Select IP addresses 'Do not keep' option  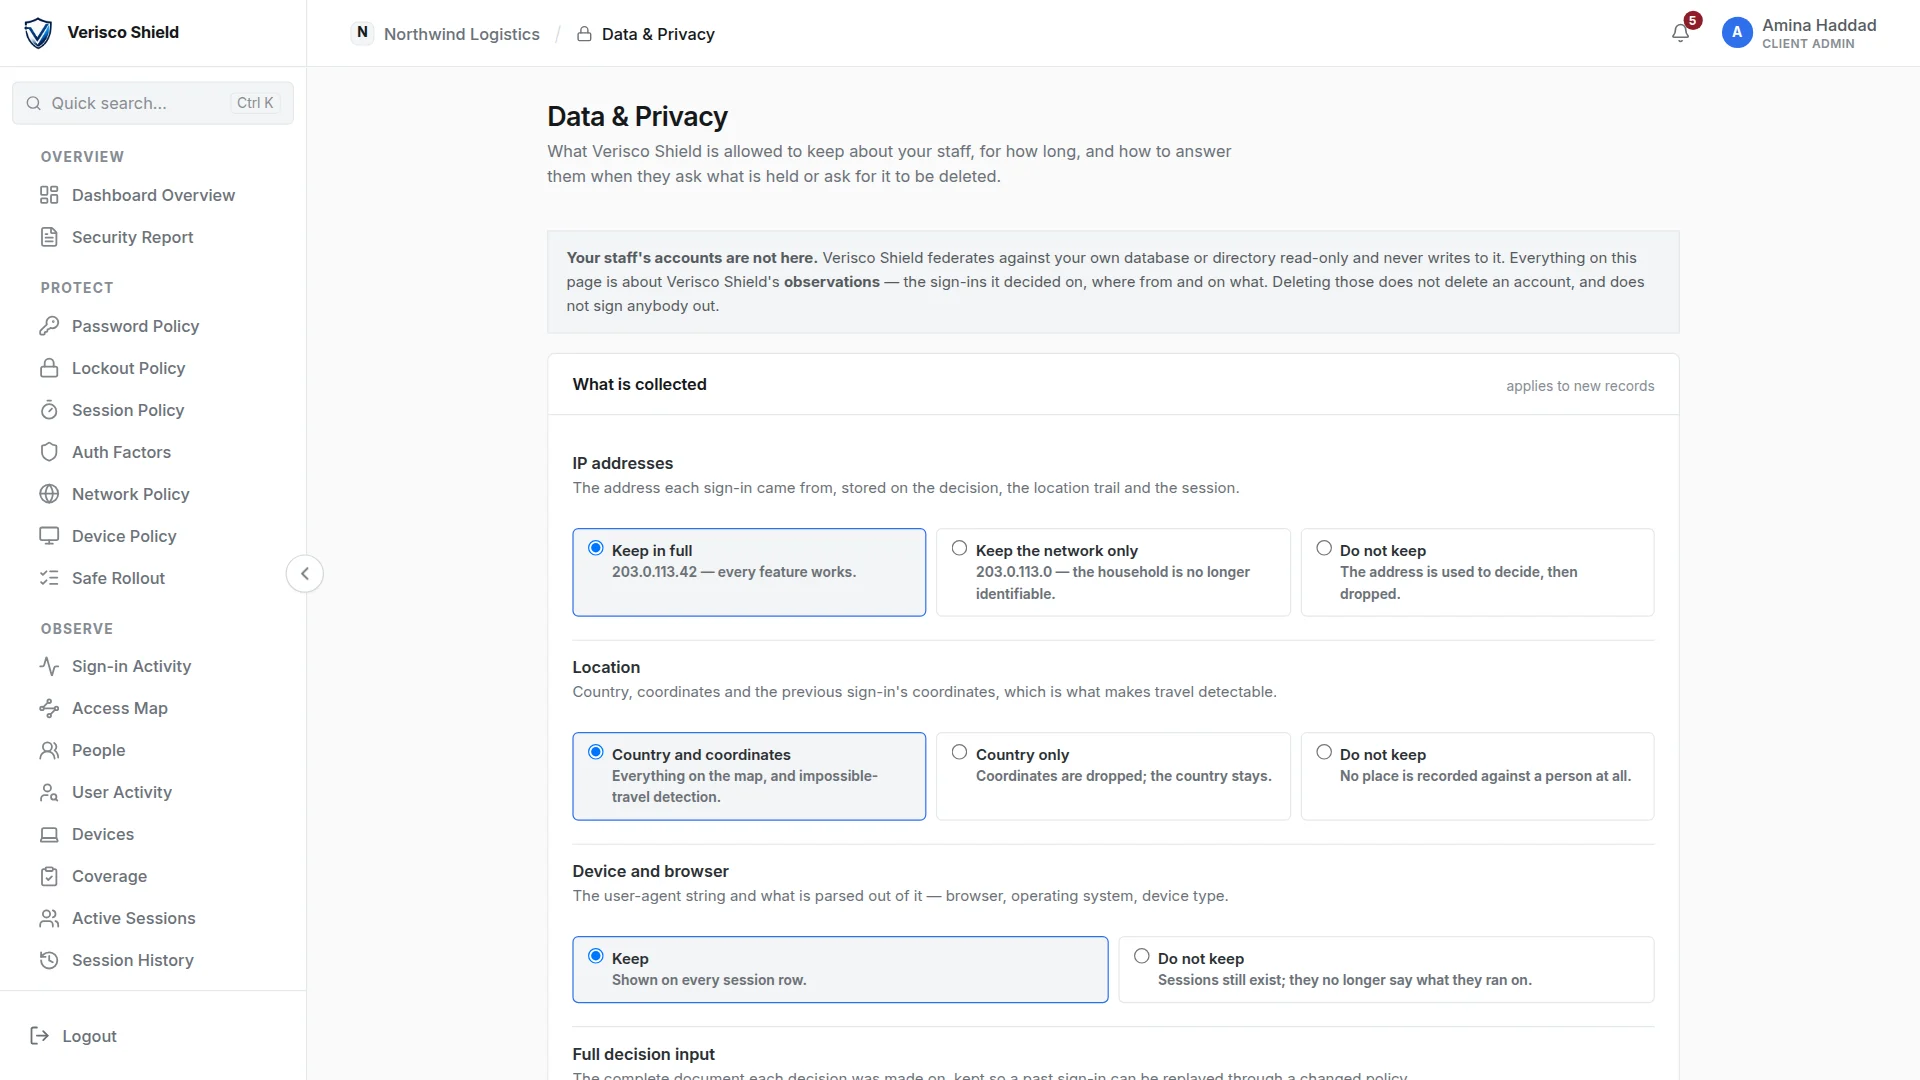[1477, 572]
